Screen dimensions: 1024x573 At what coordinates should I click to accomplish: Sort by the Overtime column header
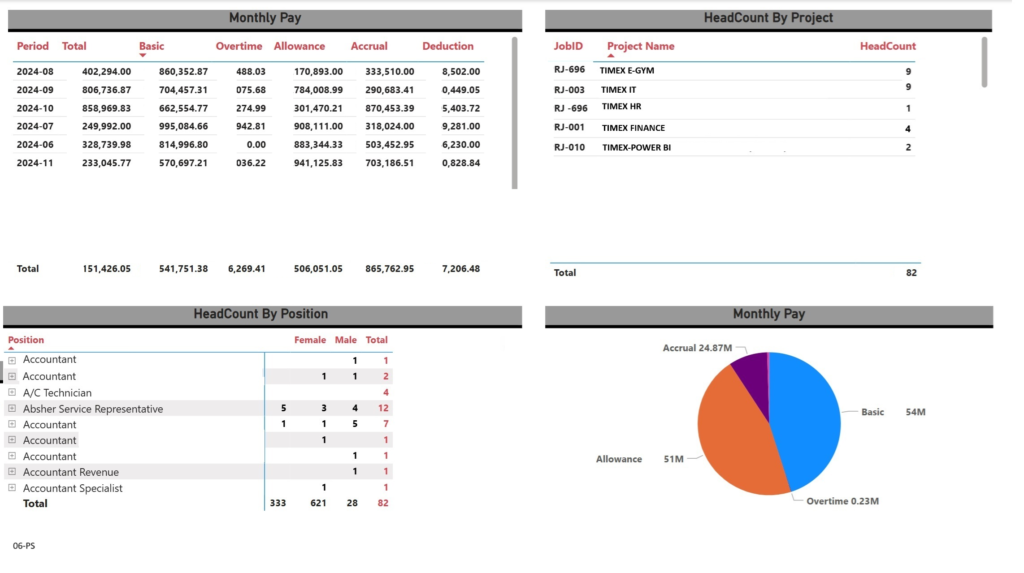coord(238,46)
